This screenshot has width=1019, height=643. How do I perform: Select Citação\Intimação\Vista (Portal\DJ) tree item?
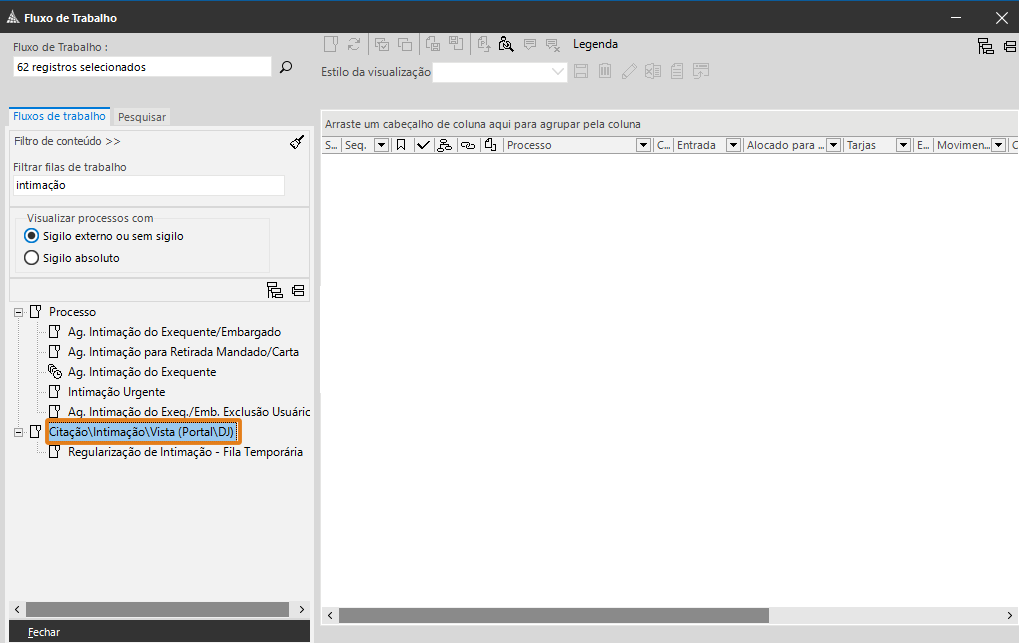click(142, 432)
